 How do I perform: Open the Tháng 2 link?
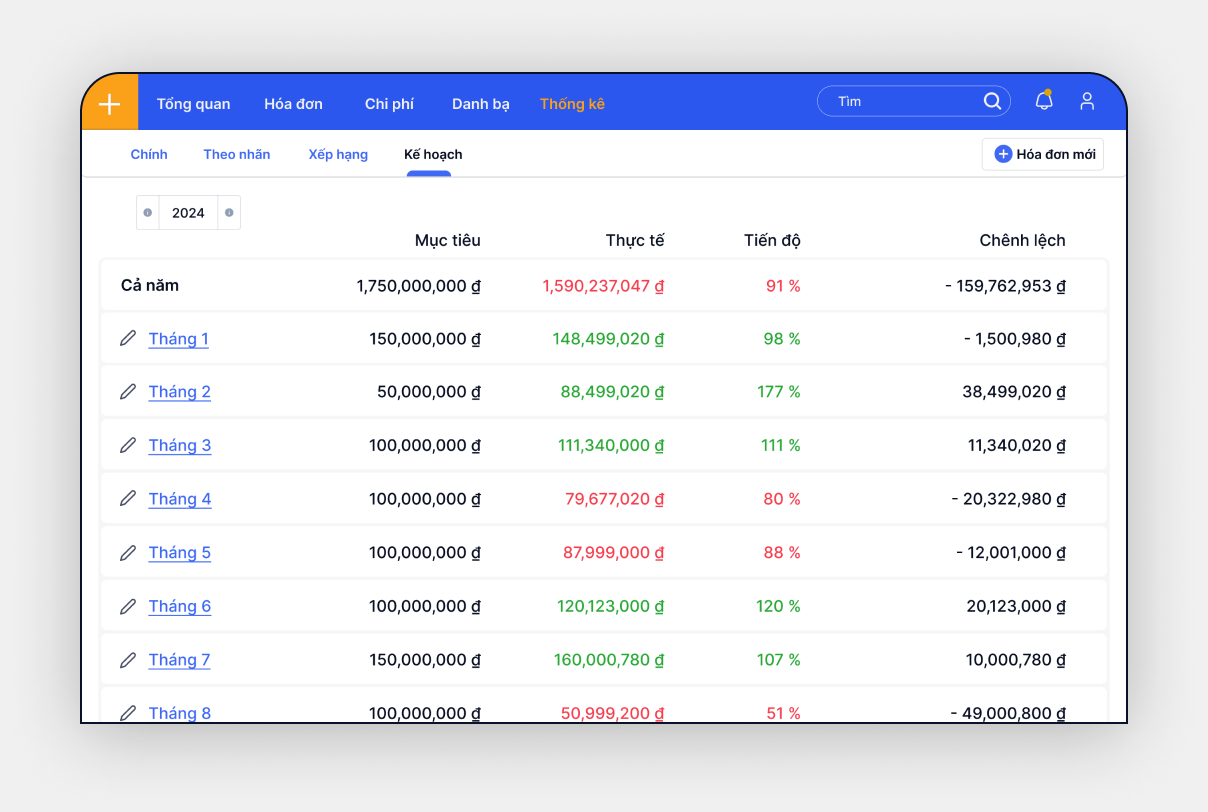(x=180, y=392)
